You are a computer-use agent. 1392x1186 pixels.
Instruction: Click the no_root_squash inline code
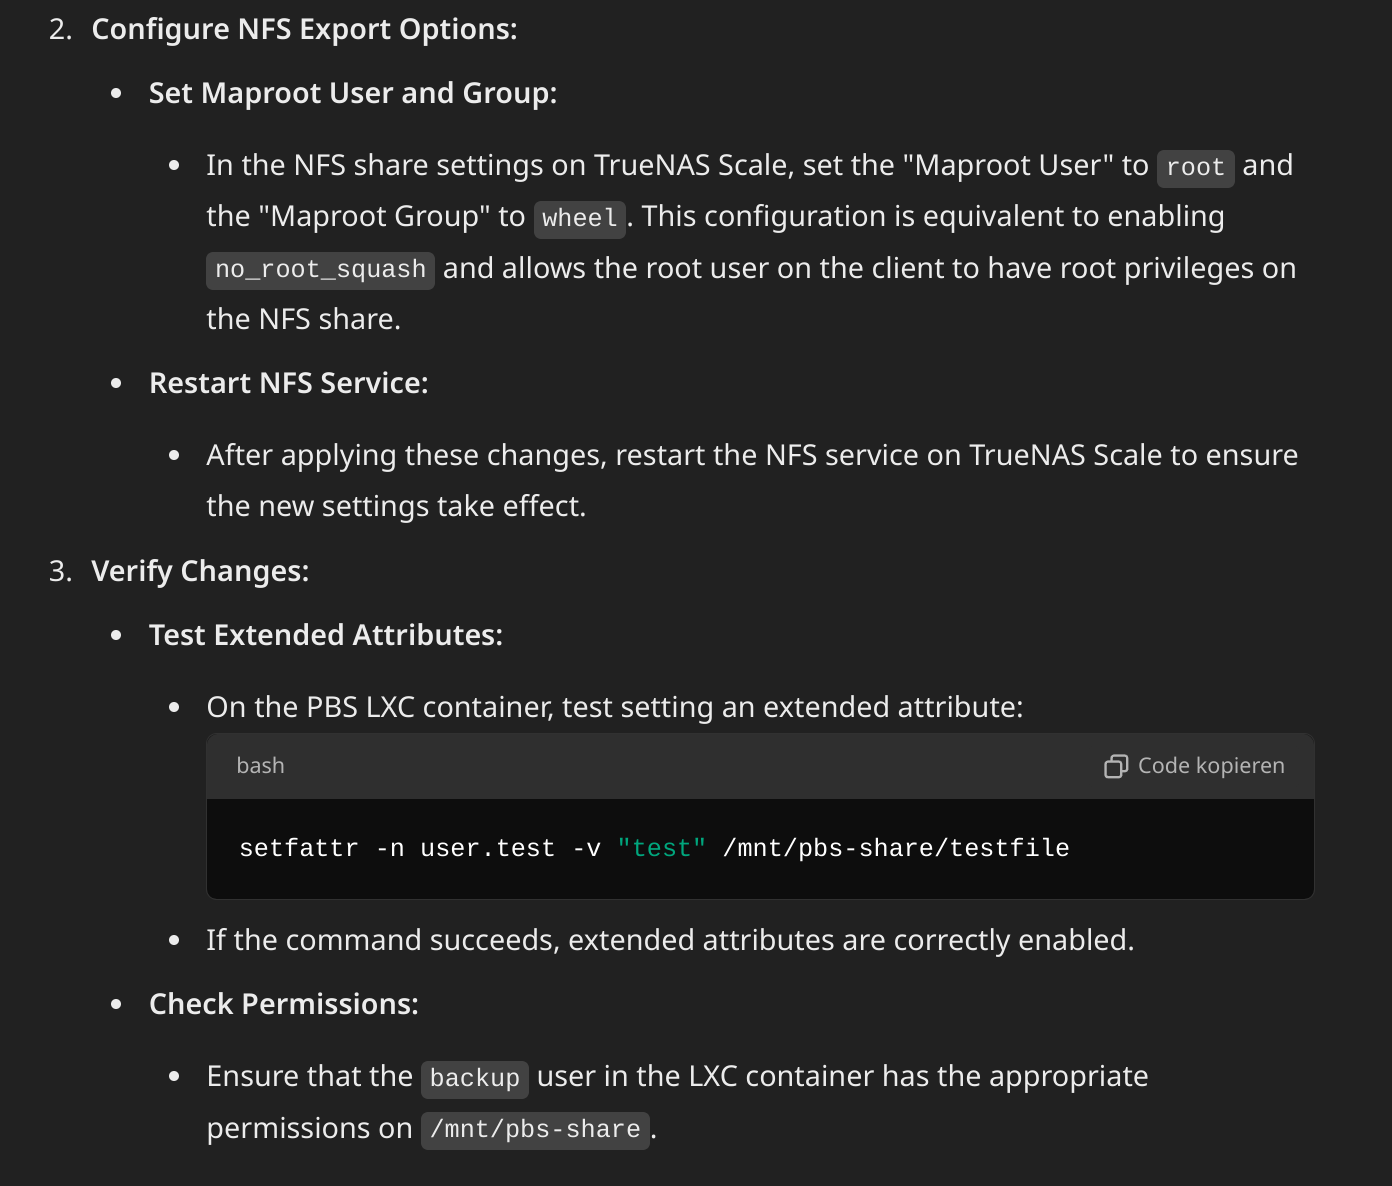pos(320,270)
